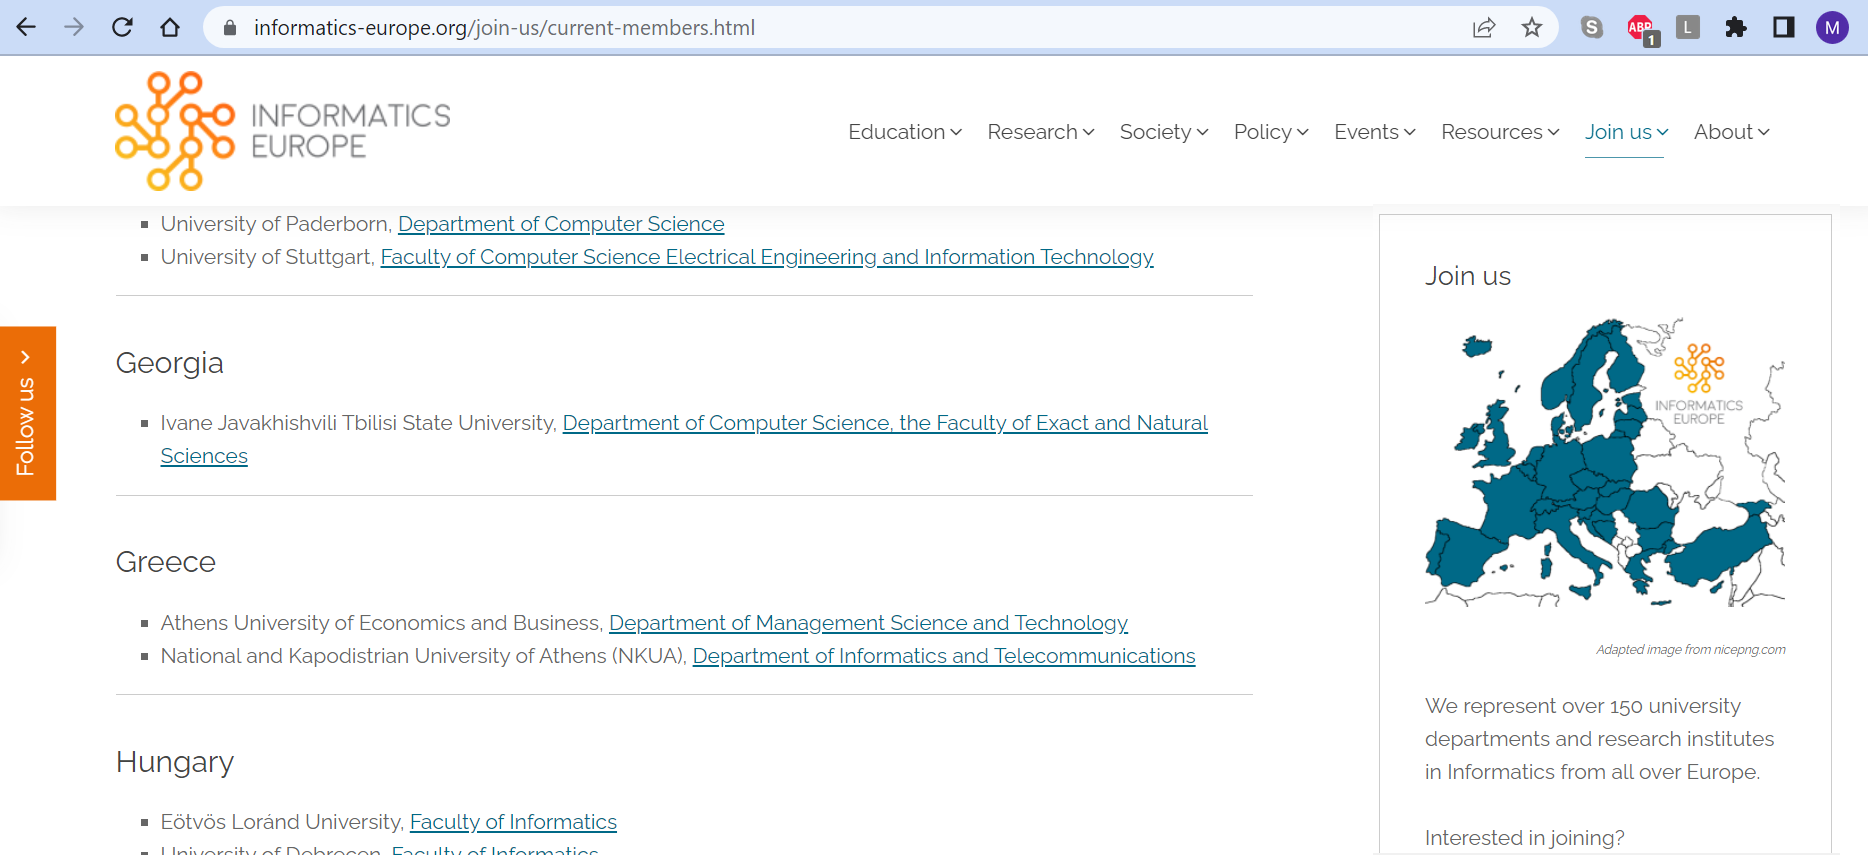The width and height of the screenshot is (1868, 855).
Task: Click the Hungary section heading
Action: (x=175, y=762)
